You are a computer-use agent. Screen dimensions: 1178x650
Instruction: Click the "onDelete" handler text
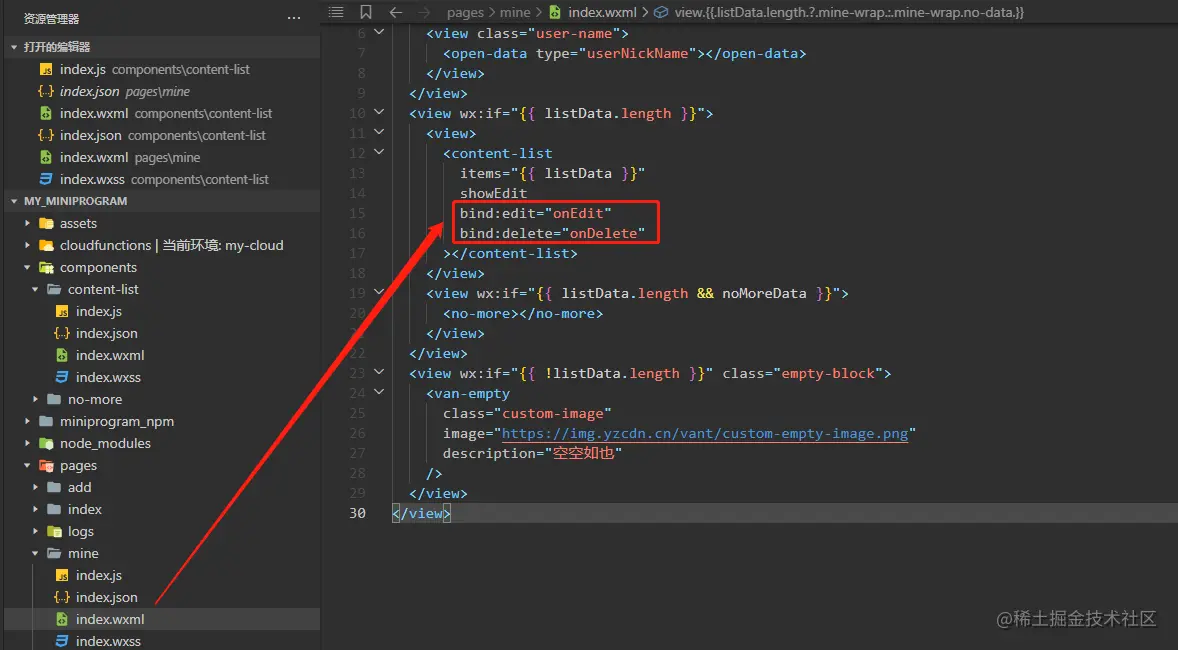coord(603,233)
